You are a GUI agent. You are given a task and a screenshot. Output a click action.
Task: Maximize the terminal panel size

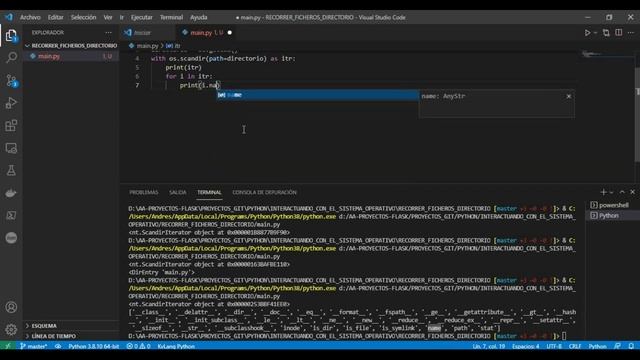point(622,192)
